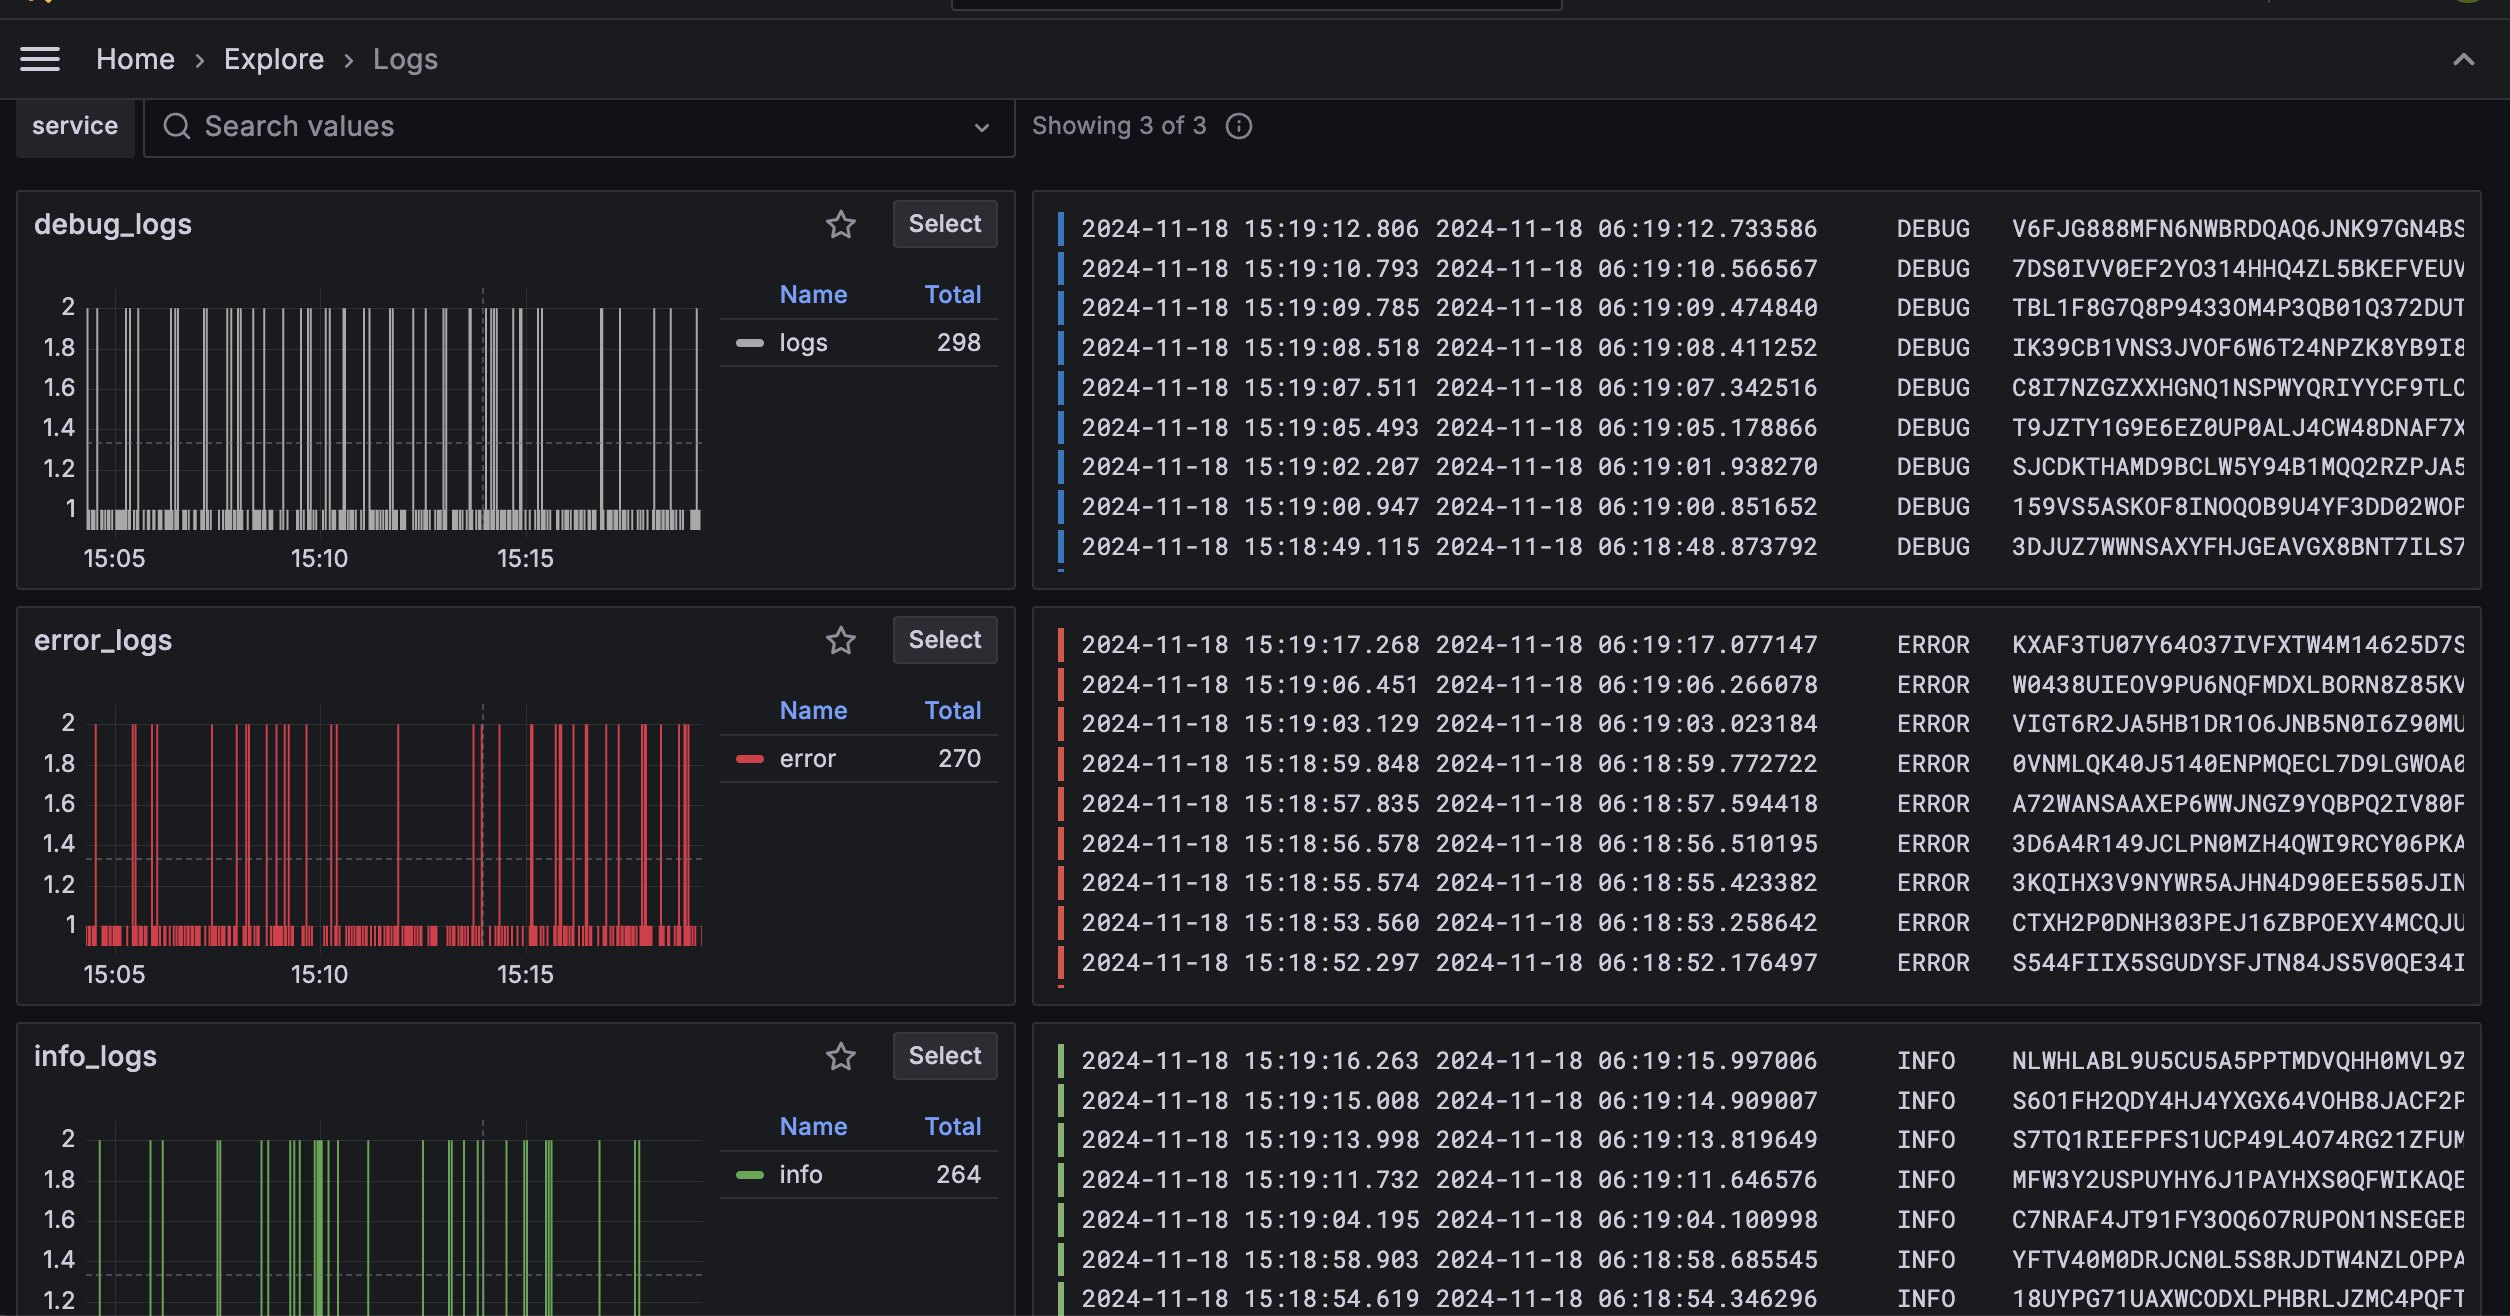The image size is (2510, 1316).
Task: Toggle the green info series legend swatch
Action: click(749, 1175)
